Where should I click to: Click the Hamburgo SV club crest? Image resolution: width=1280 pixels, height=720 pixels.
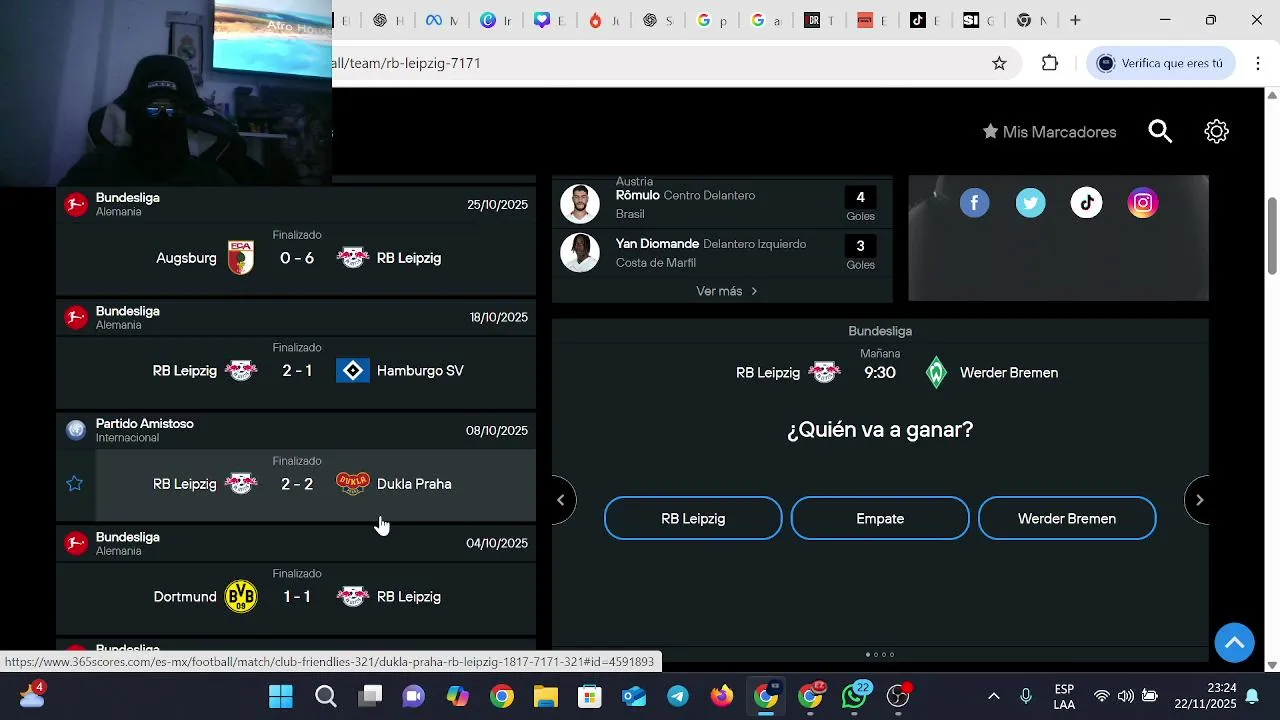click(x=353, y=371)
